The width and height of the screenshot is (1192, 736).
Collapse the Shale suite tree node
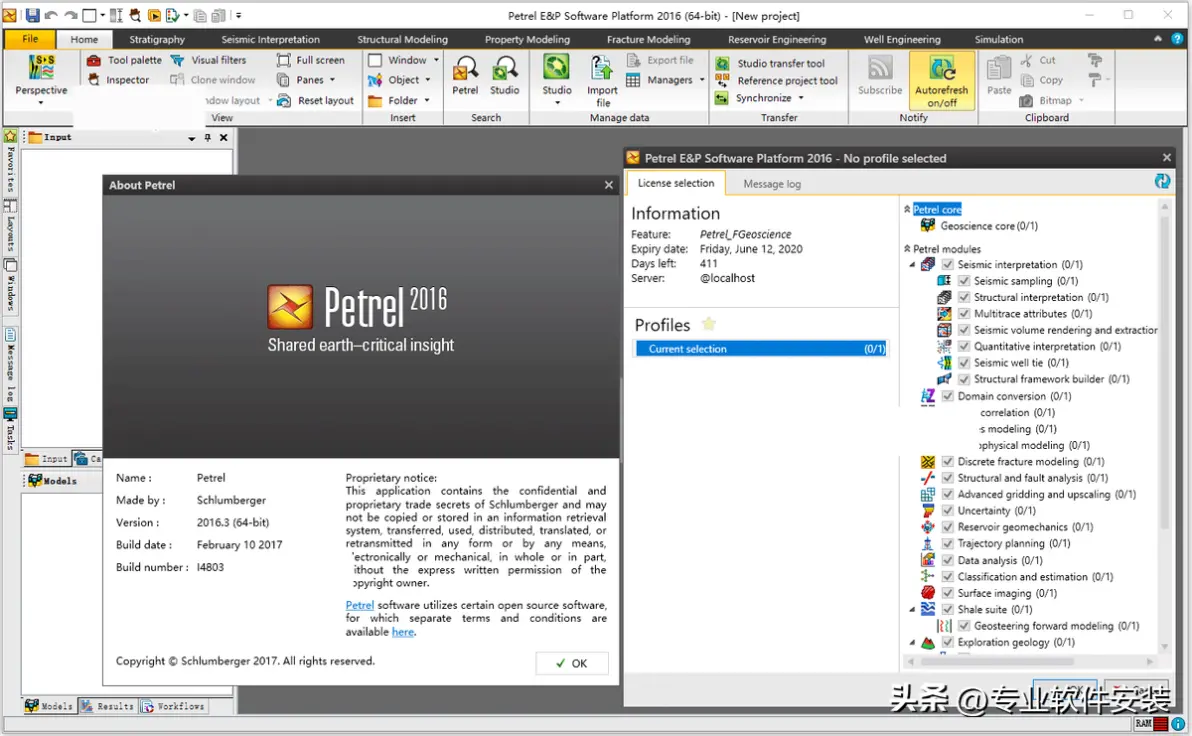[x=912, y=610]
